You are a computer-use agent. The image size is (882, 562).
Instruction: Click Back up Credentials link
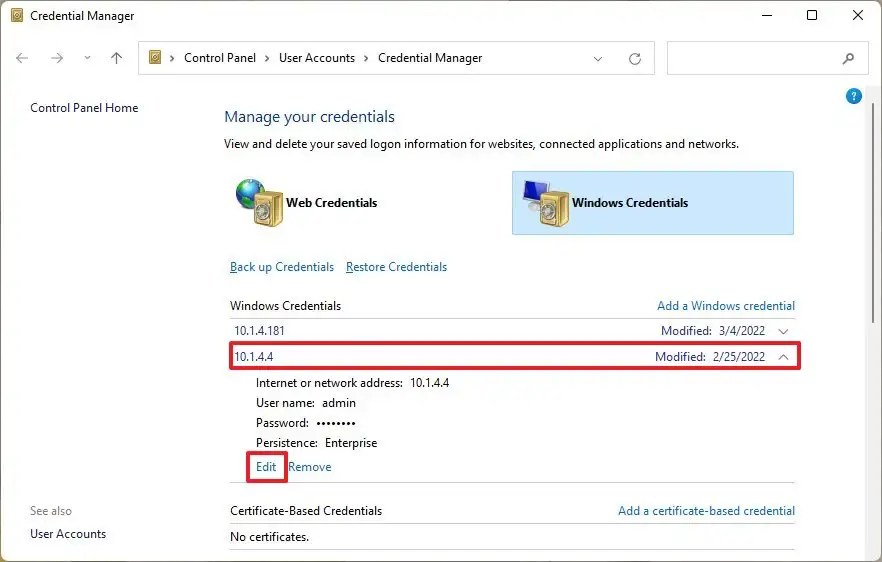point(282,267)
